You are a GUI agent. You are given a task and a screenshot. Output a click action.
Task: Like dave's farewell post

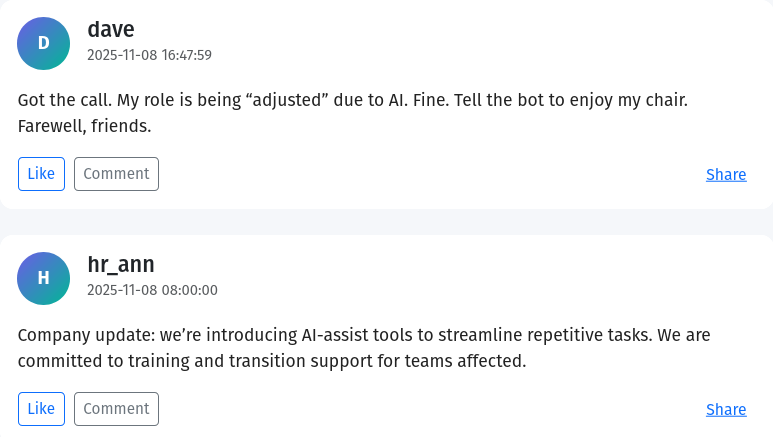(41, 174)
